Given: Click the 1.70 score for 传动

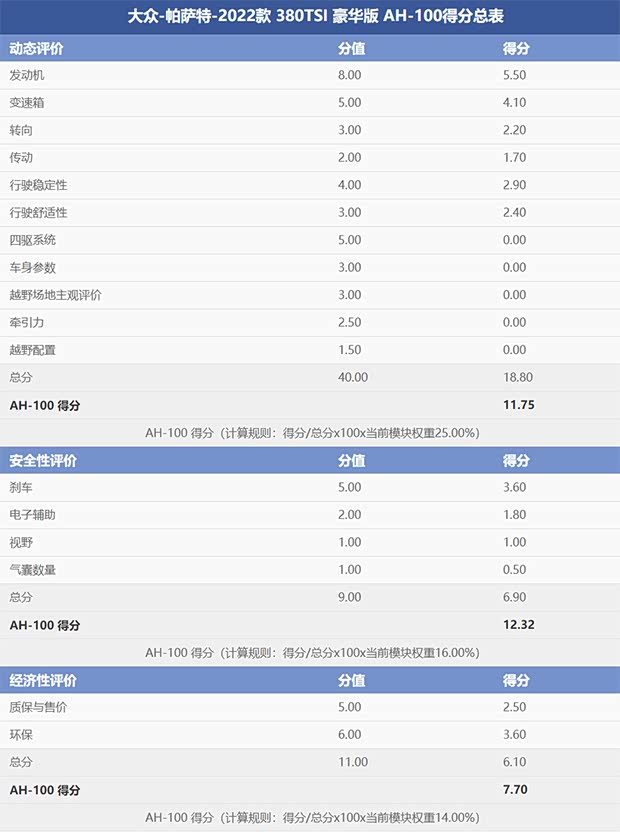Looking at the screenshot, I should pyautogui.click(x=514, y=158).
